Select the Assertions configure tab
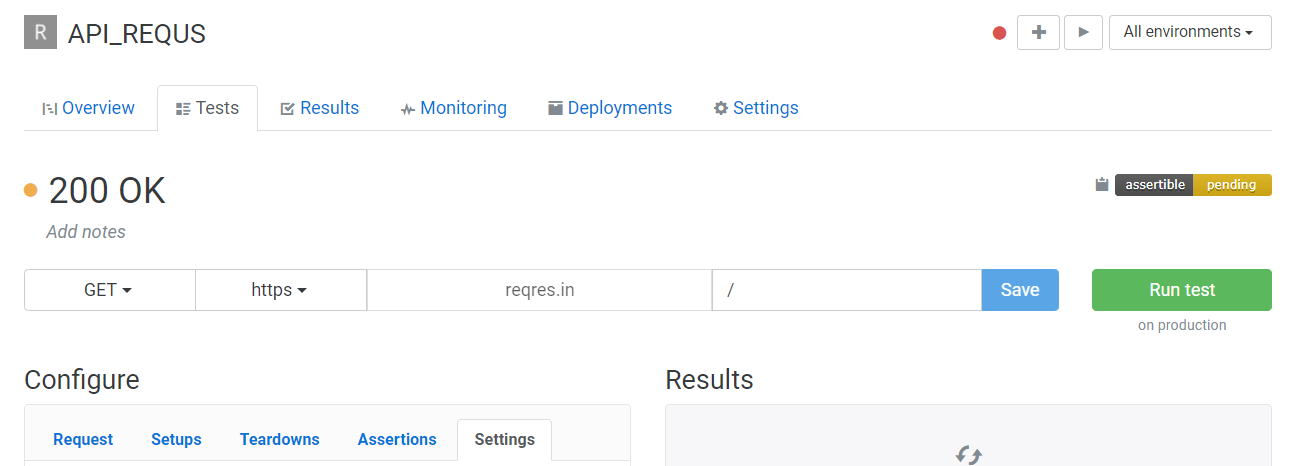The width and height of the screenshot is (1314, 466). 397,439
